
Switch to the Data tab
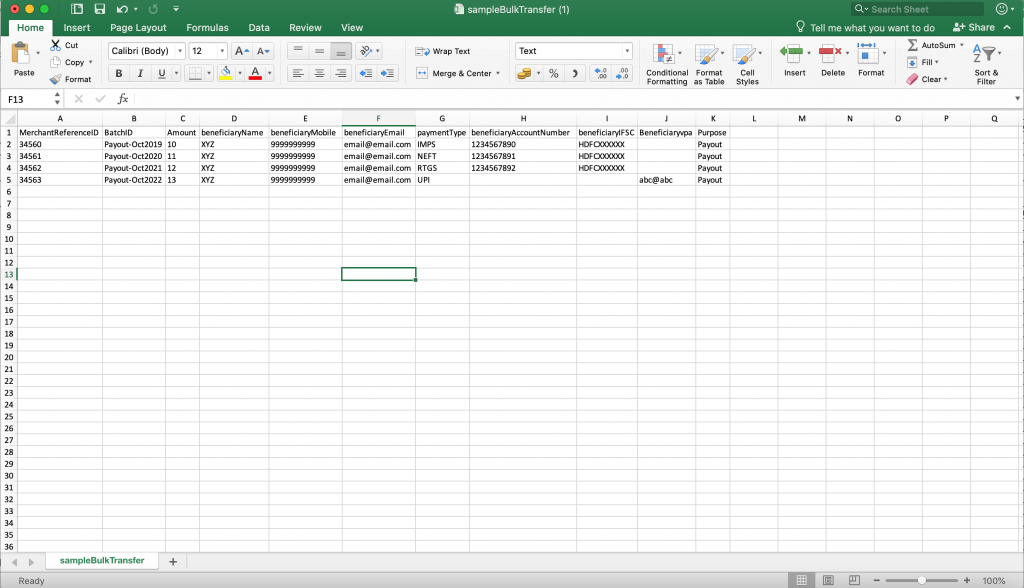click(x=259, y=27)
